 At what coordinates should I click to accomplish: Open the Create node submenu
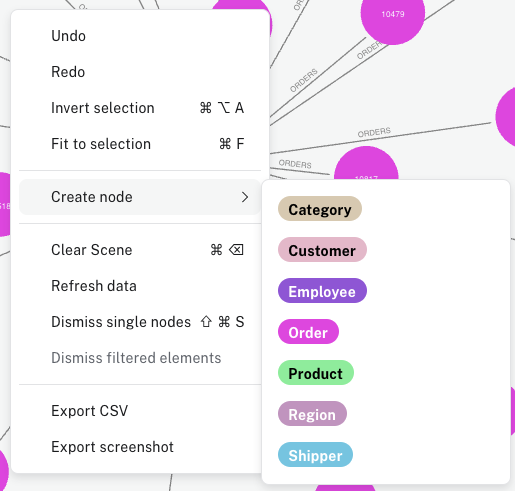[x=140, y=197]
